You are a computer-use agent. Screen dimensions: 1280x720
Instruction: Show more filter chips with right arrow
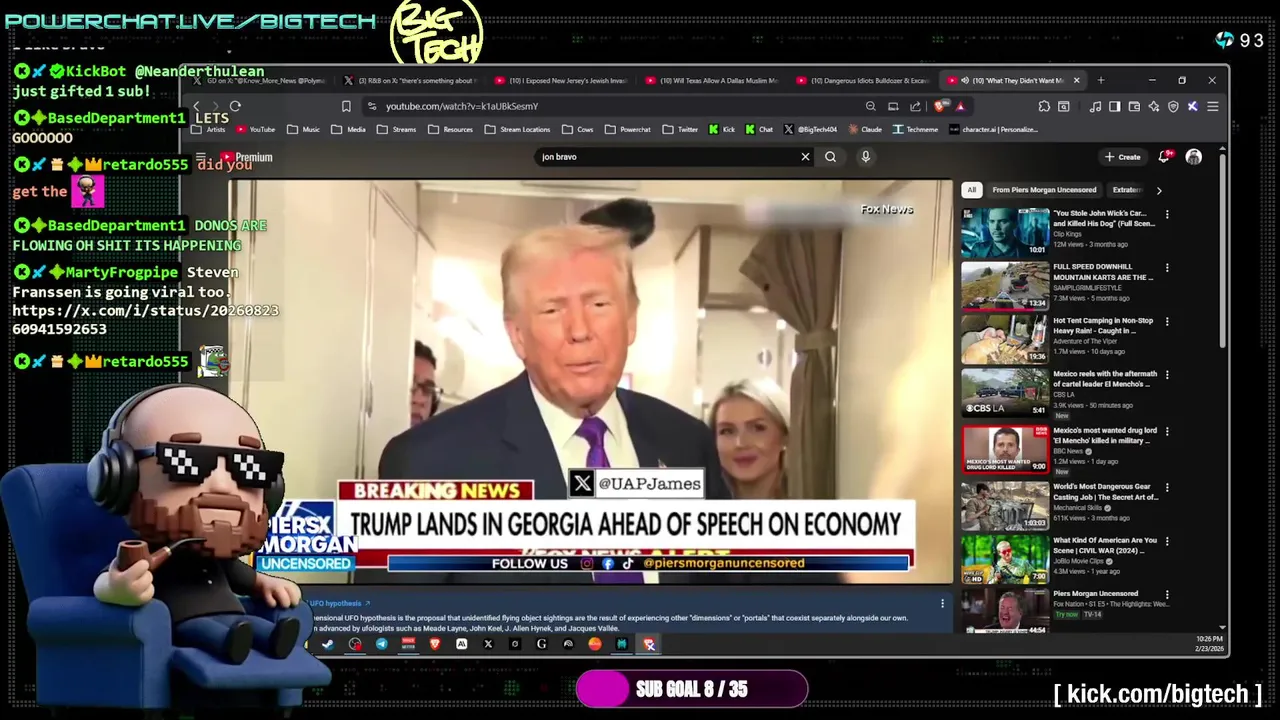(x=1159, y=190)
